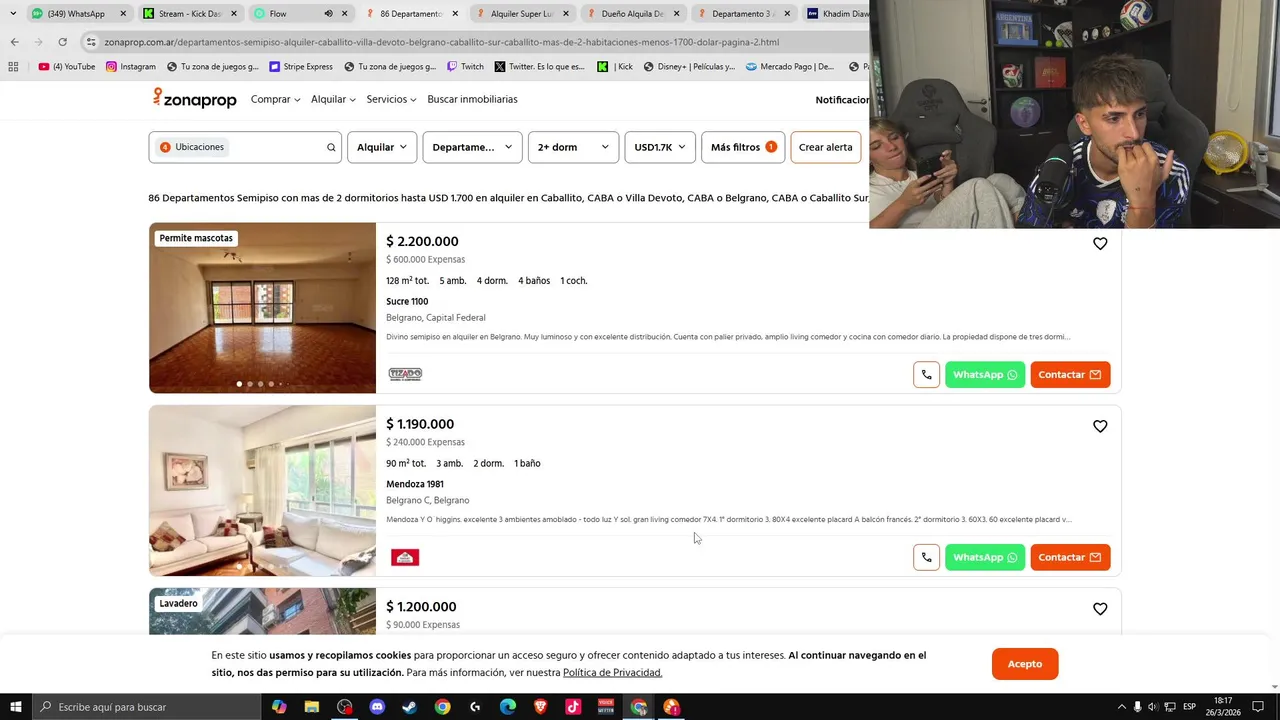Viewport: 1280px width, 720px height.
Task: Open the YouTube bookmark
Action: (x=67, y=67)
